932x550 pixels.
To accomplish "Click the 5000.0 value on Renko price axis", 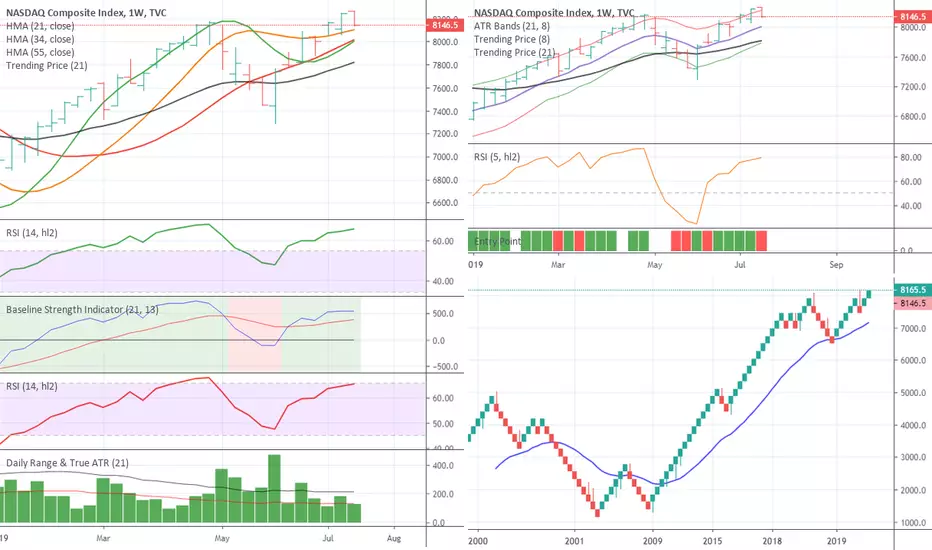I will (x=914, y=392).
